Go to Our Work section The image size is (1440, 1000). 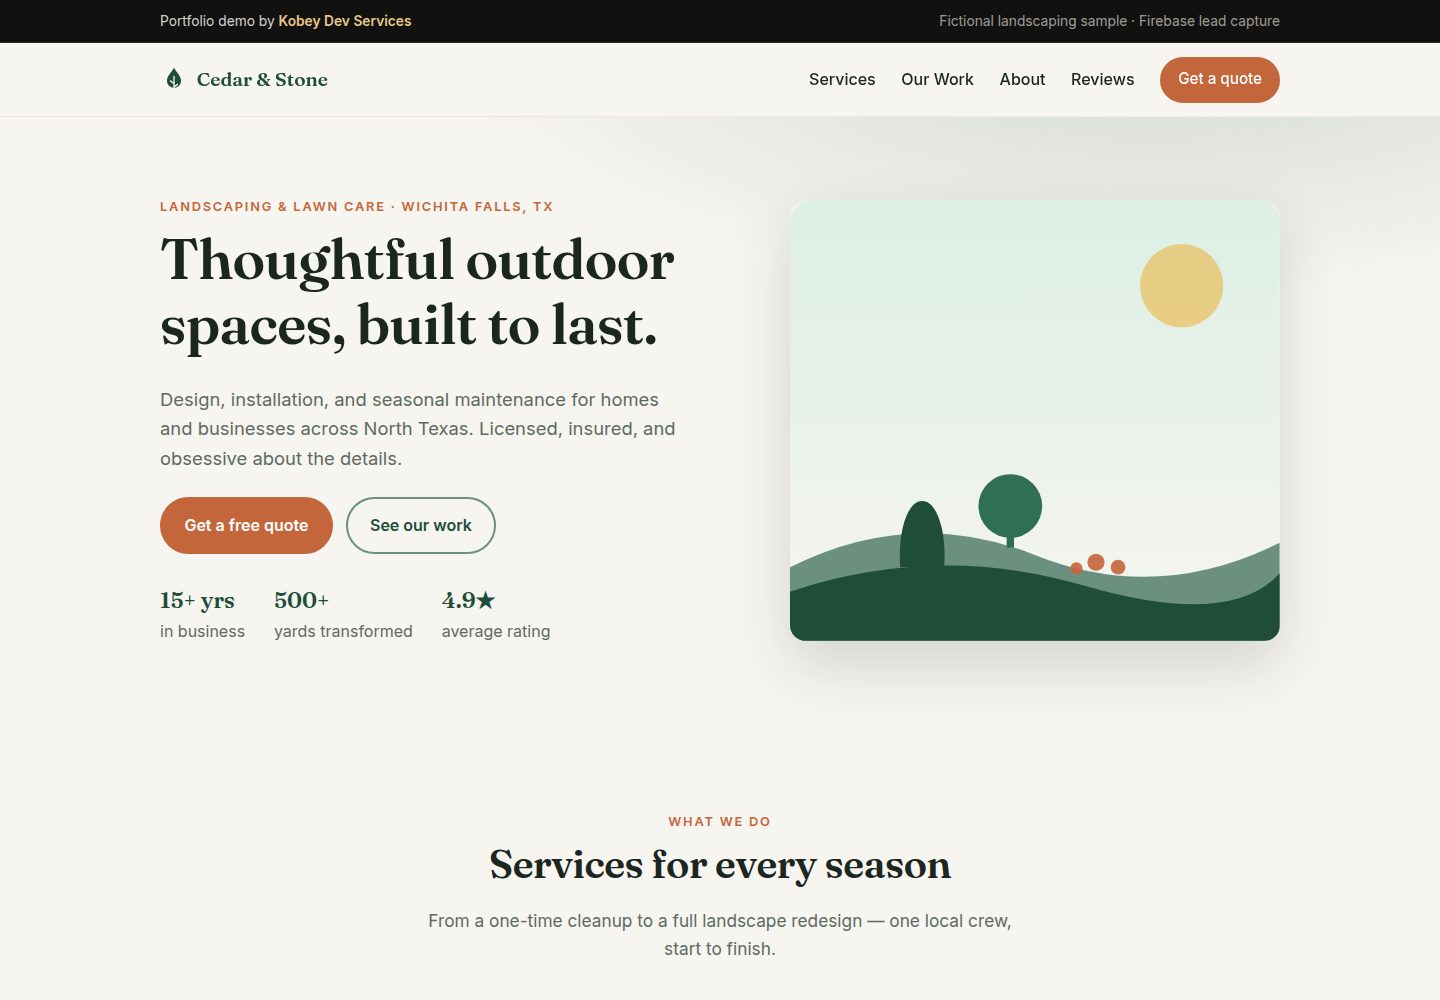tap(937, 79)
